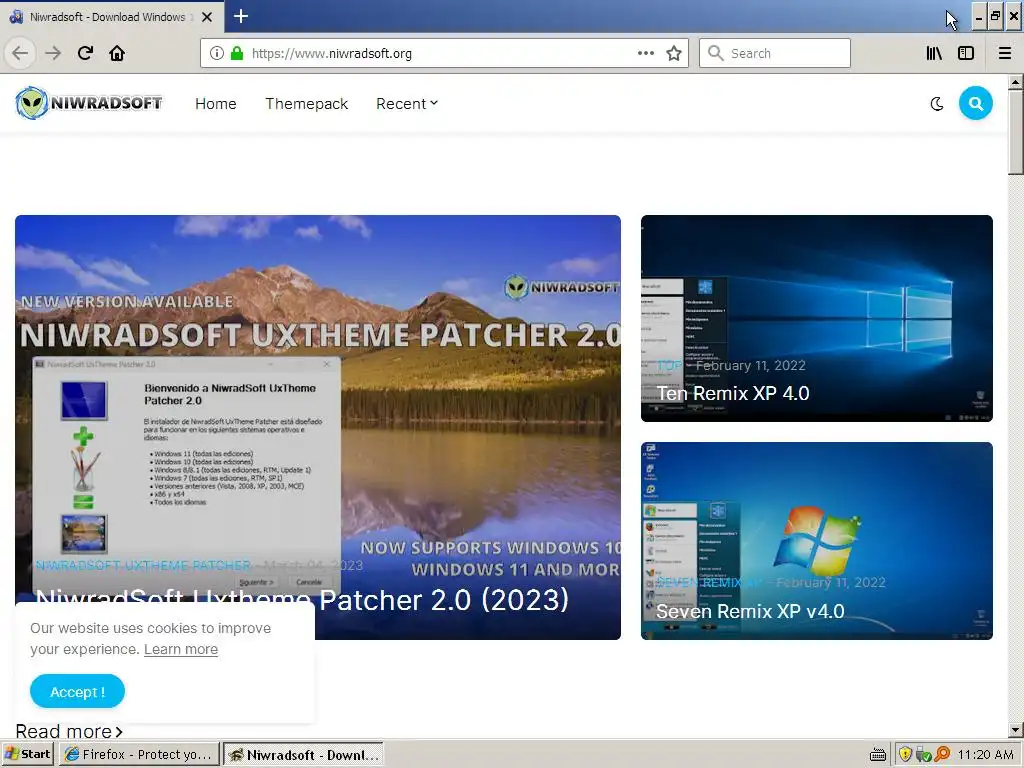Toggle dark mode moon icon
This screenshot has width=1024, height=768.
tap(937, 103)
